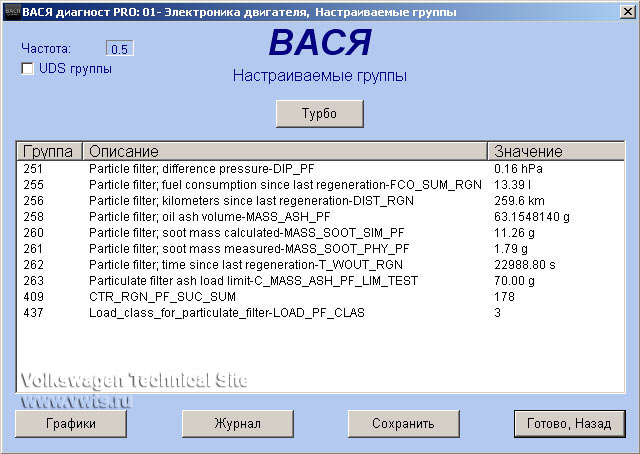Select row 437 Load_class_for_particulate_filter
This screenshot has width=640, height=454.
click(320, 312)
